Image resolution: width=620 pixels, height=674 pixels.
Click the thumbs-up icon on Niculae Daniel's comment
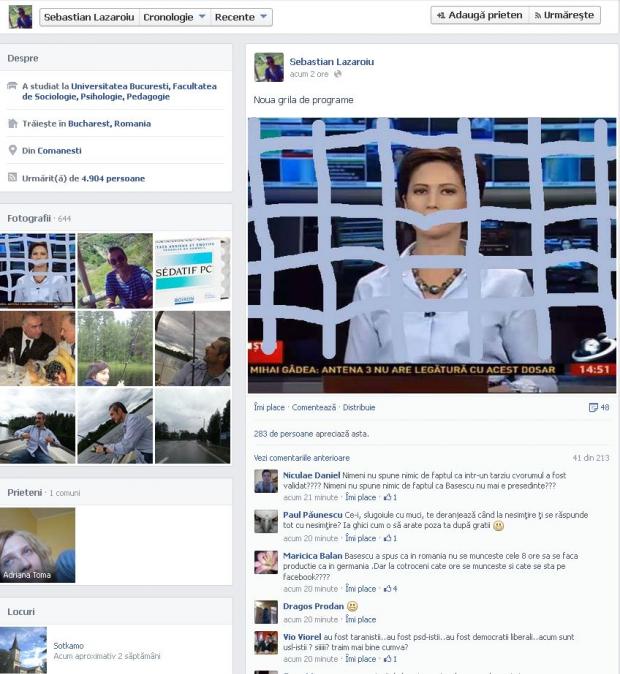point(387,497)
